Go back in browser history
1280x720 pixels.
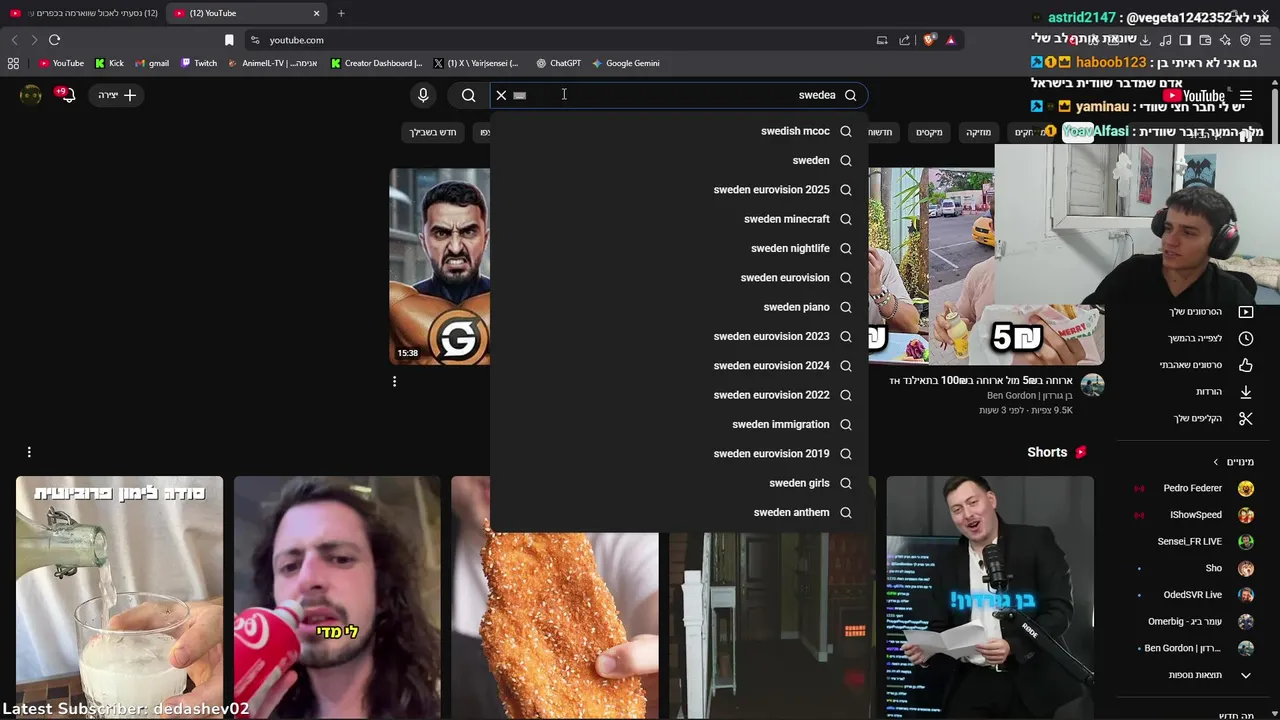pos(14,40)
